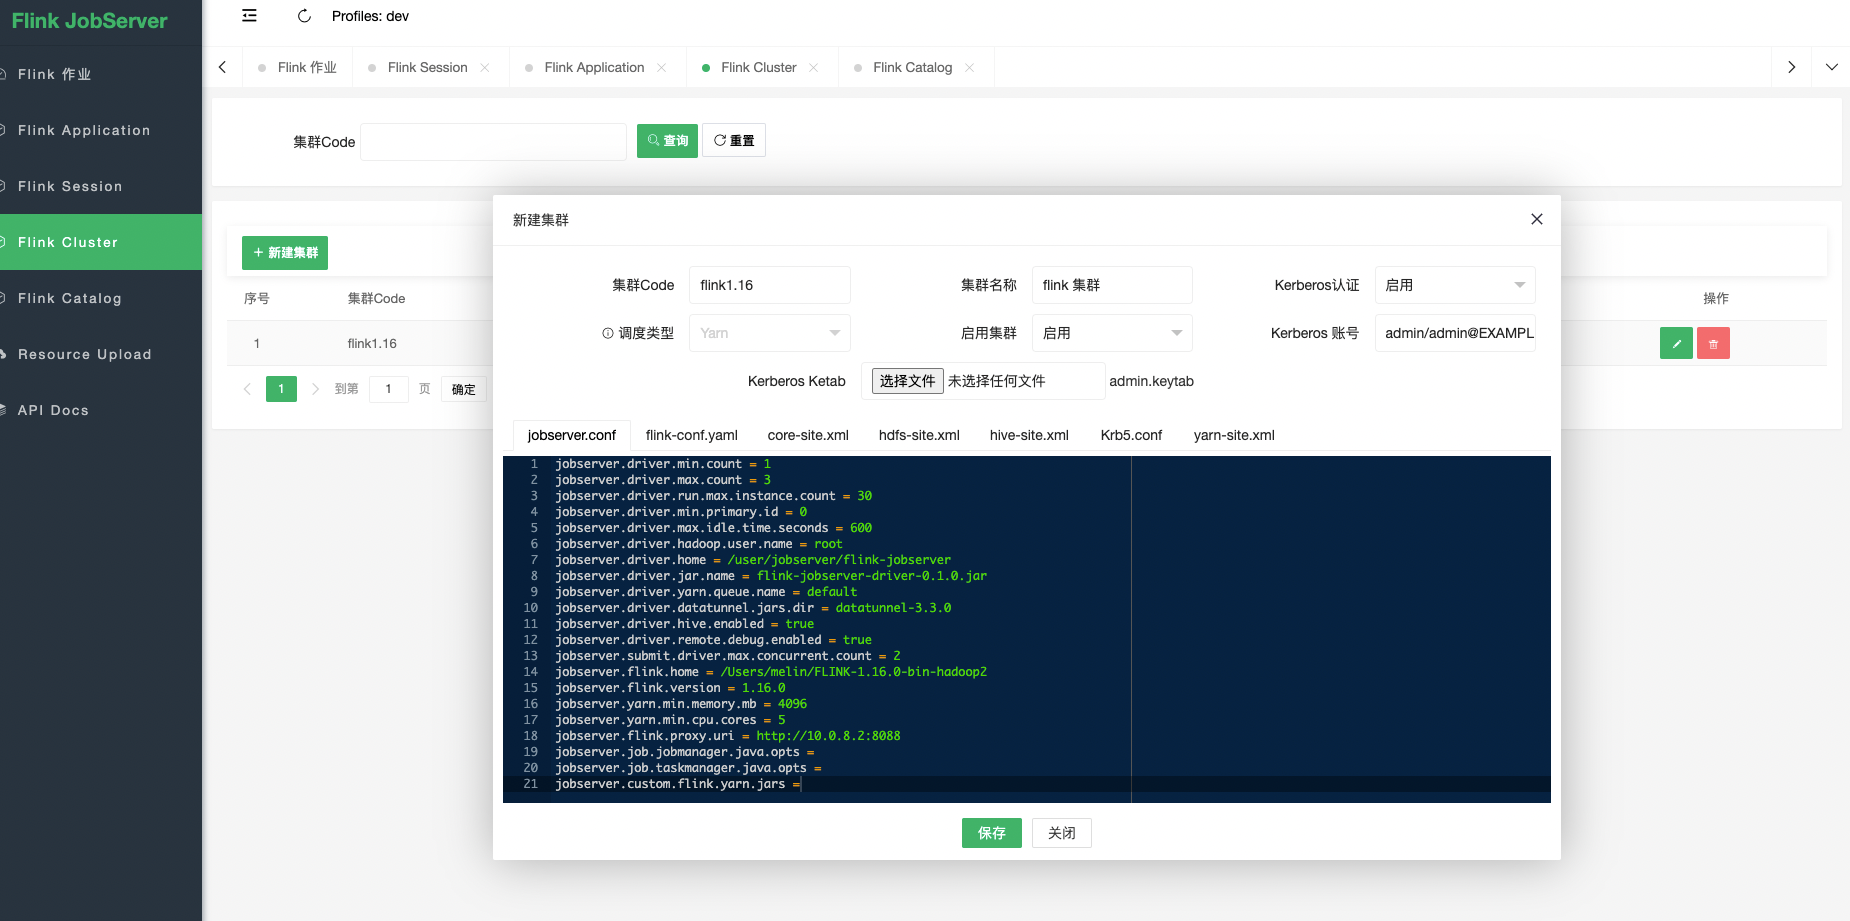This screenshot has width=1850, height=921.
Task: Click the 选择文件 file chooser button
Action: (x=908, y=381)
